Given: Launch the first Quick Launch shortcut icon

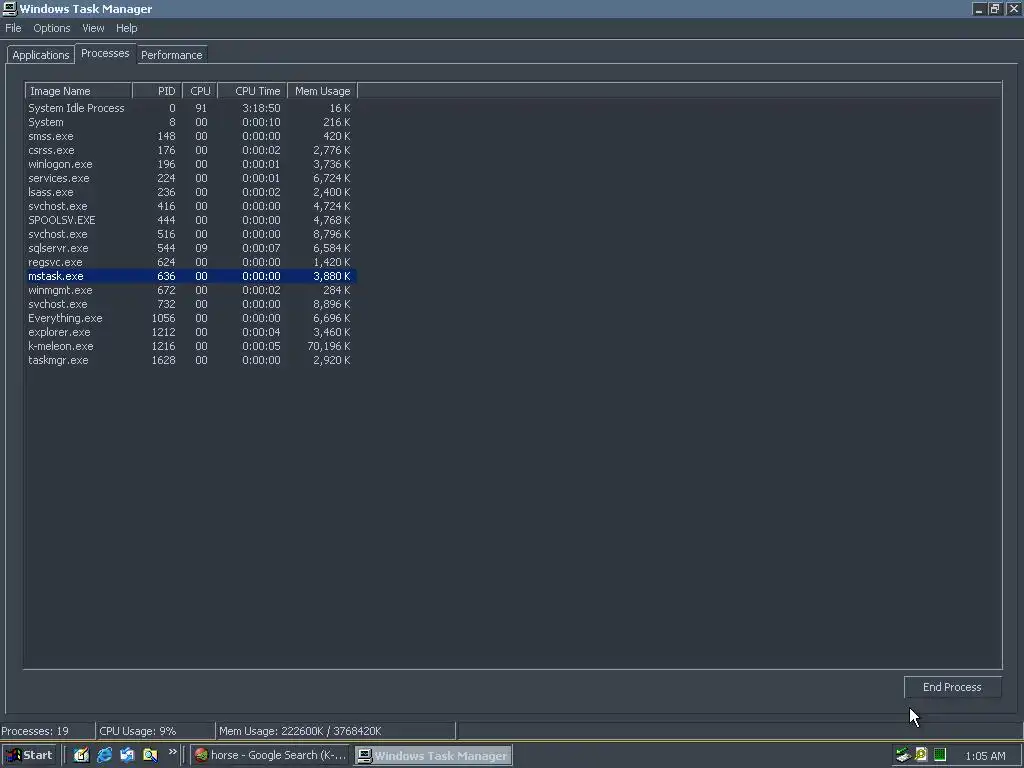Looking at the screenshot, I should (81, 755).
